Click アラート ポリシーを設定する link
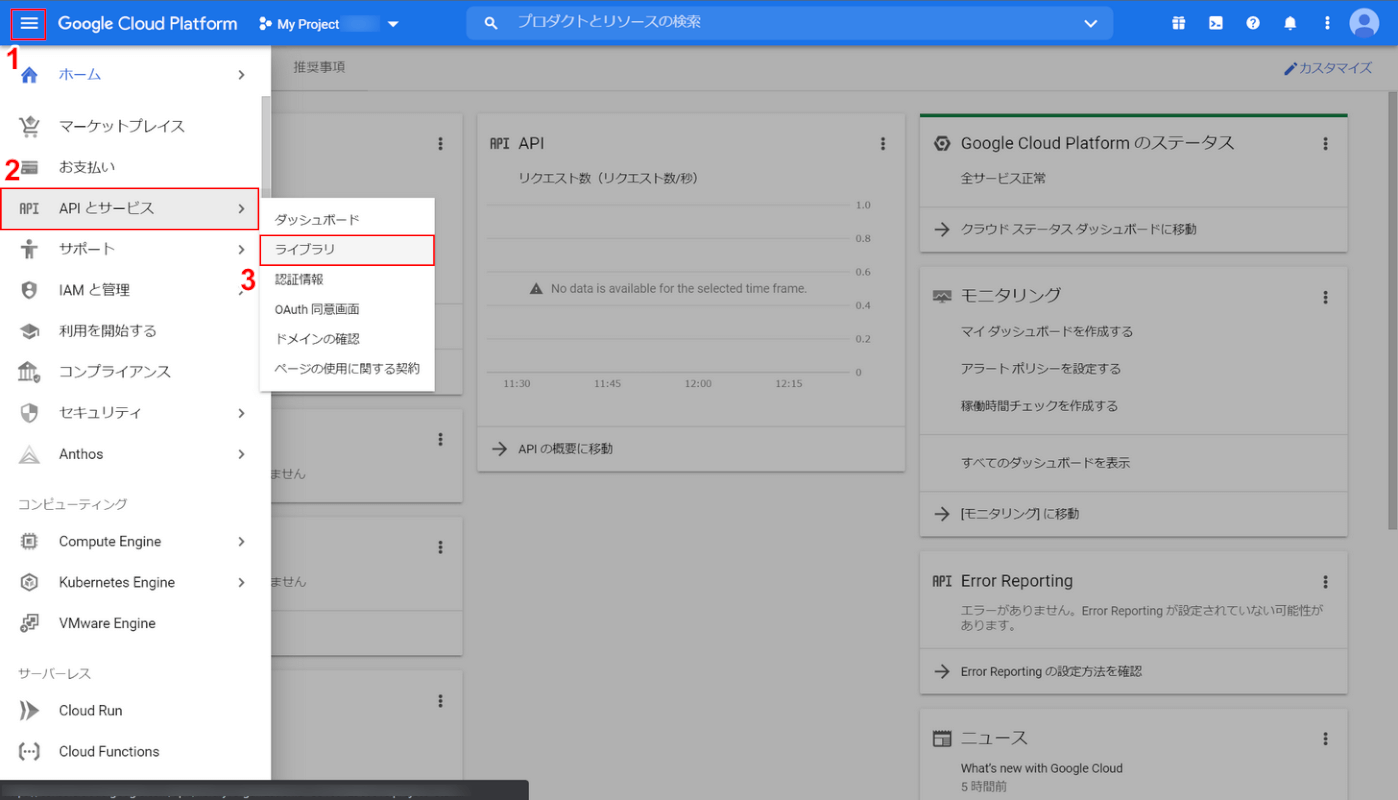Screen dimensions: 1398x800 (1041, 369)
